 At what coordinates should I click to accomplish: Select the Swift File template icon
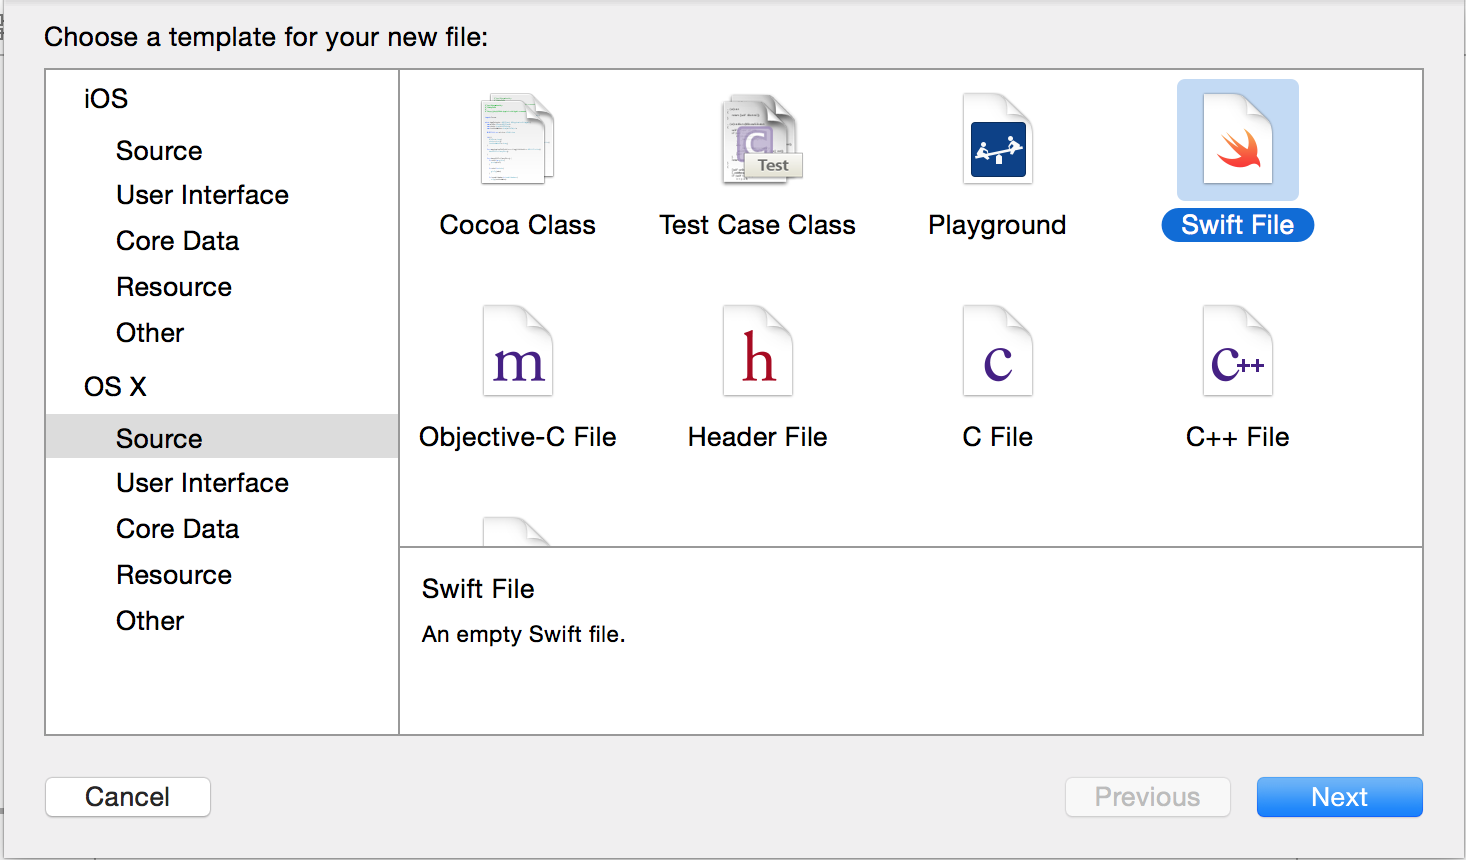tap(1237, 138)
